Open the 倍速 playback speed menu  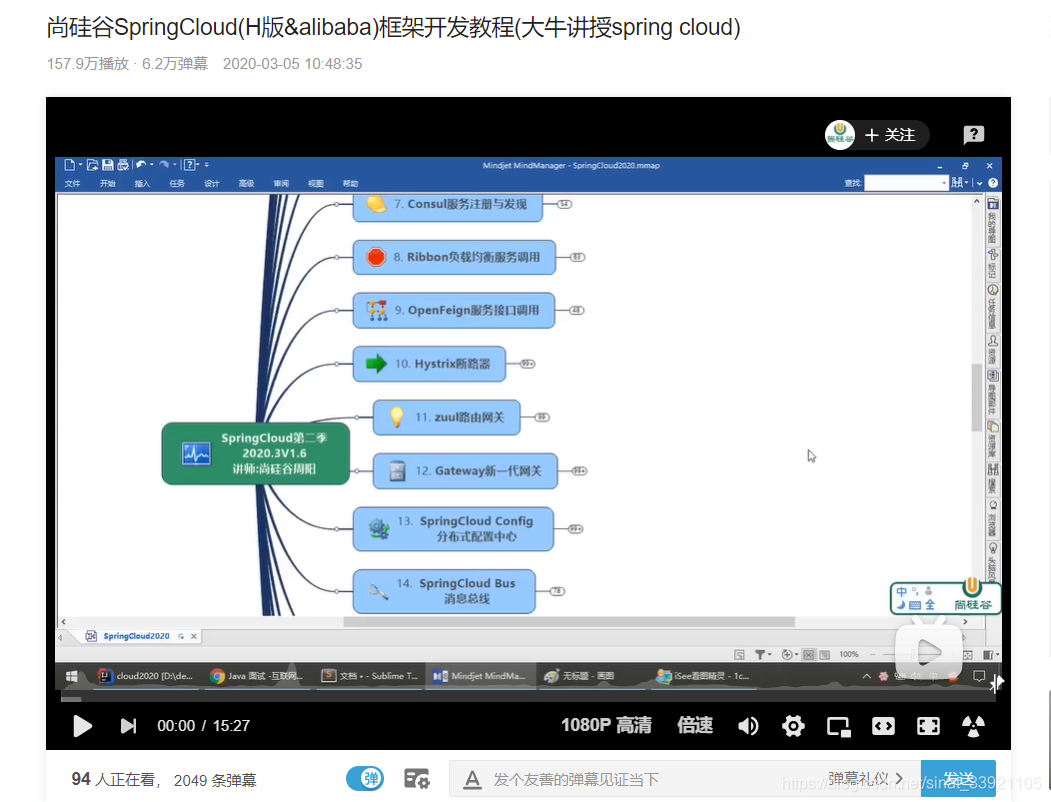[695, 725]
